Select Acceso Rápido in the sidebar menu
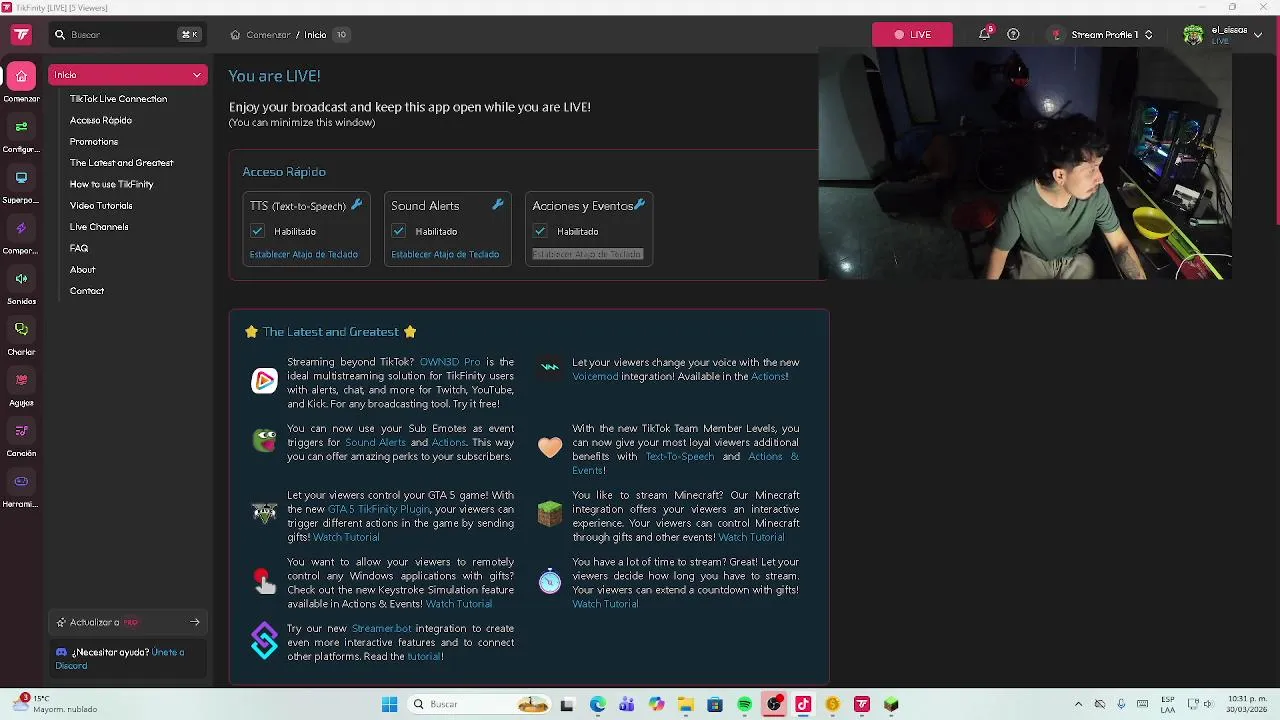 click(x=101, y=120)
